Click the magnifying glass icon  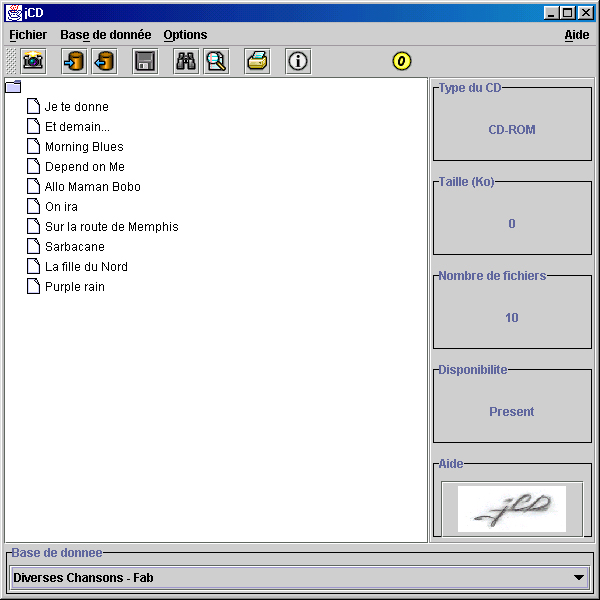[x=216, y=61]
